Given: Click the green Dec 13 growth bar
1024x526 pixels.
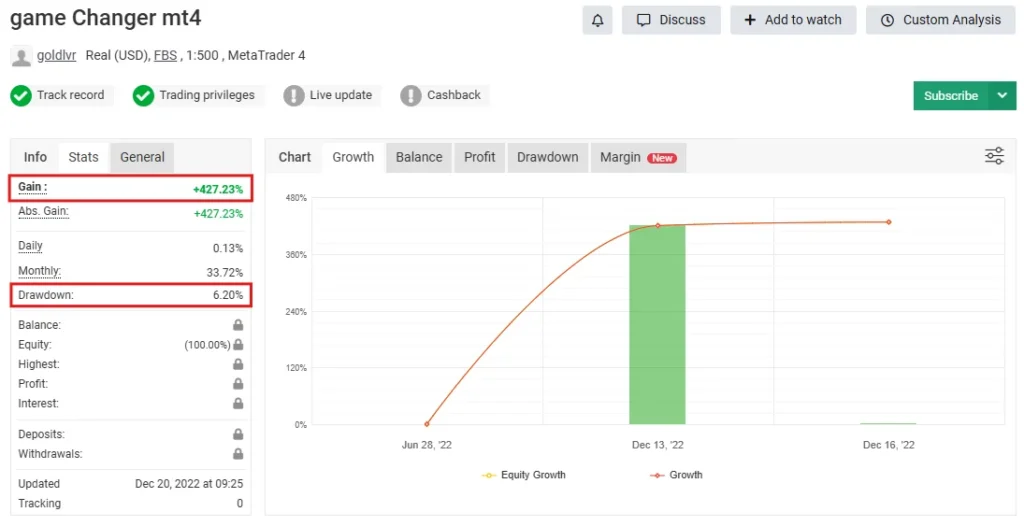Looking at the screenshot, I should 657,325.
